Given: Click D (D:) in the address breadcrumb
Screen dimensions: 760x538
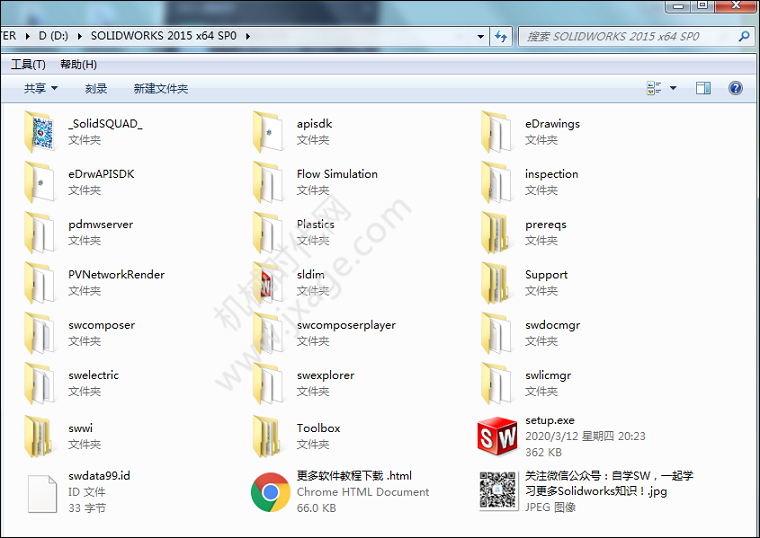Looking at the screenshot, I should click(53, 36).
